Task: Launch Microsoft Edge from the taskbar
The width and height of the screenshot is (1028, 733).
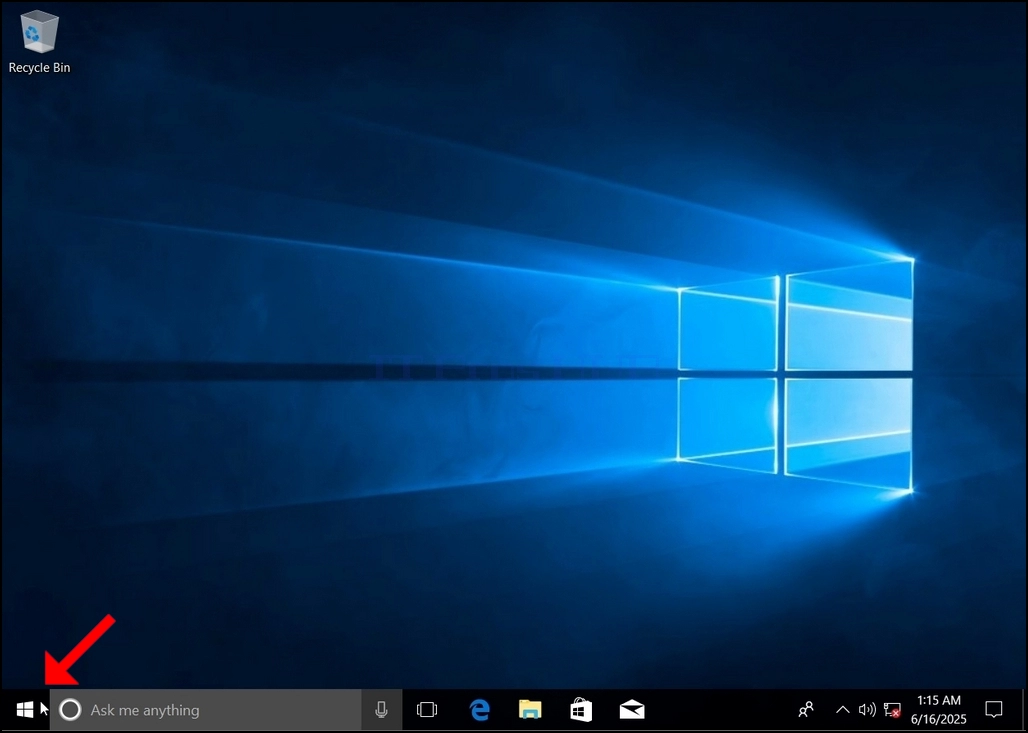Action: (479, 709)
